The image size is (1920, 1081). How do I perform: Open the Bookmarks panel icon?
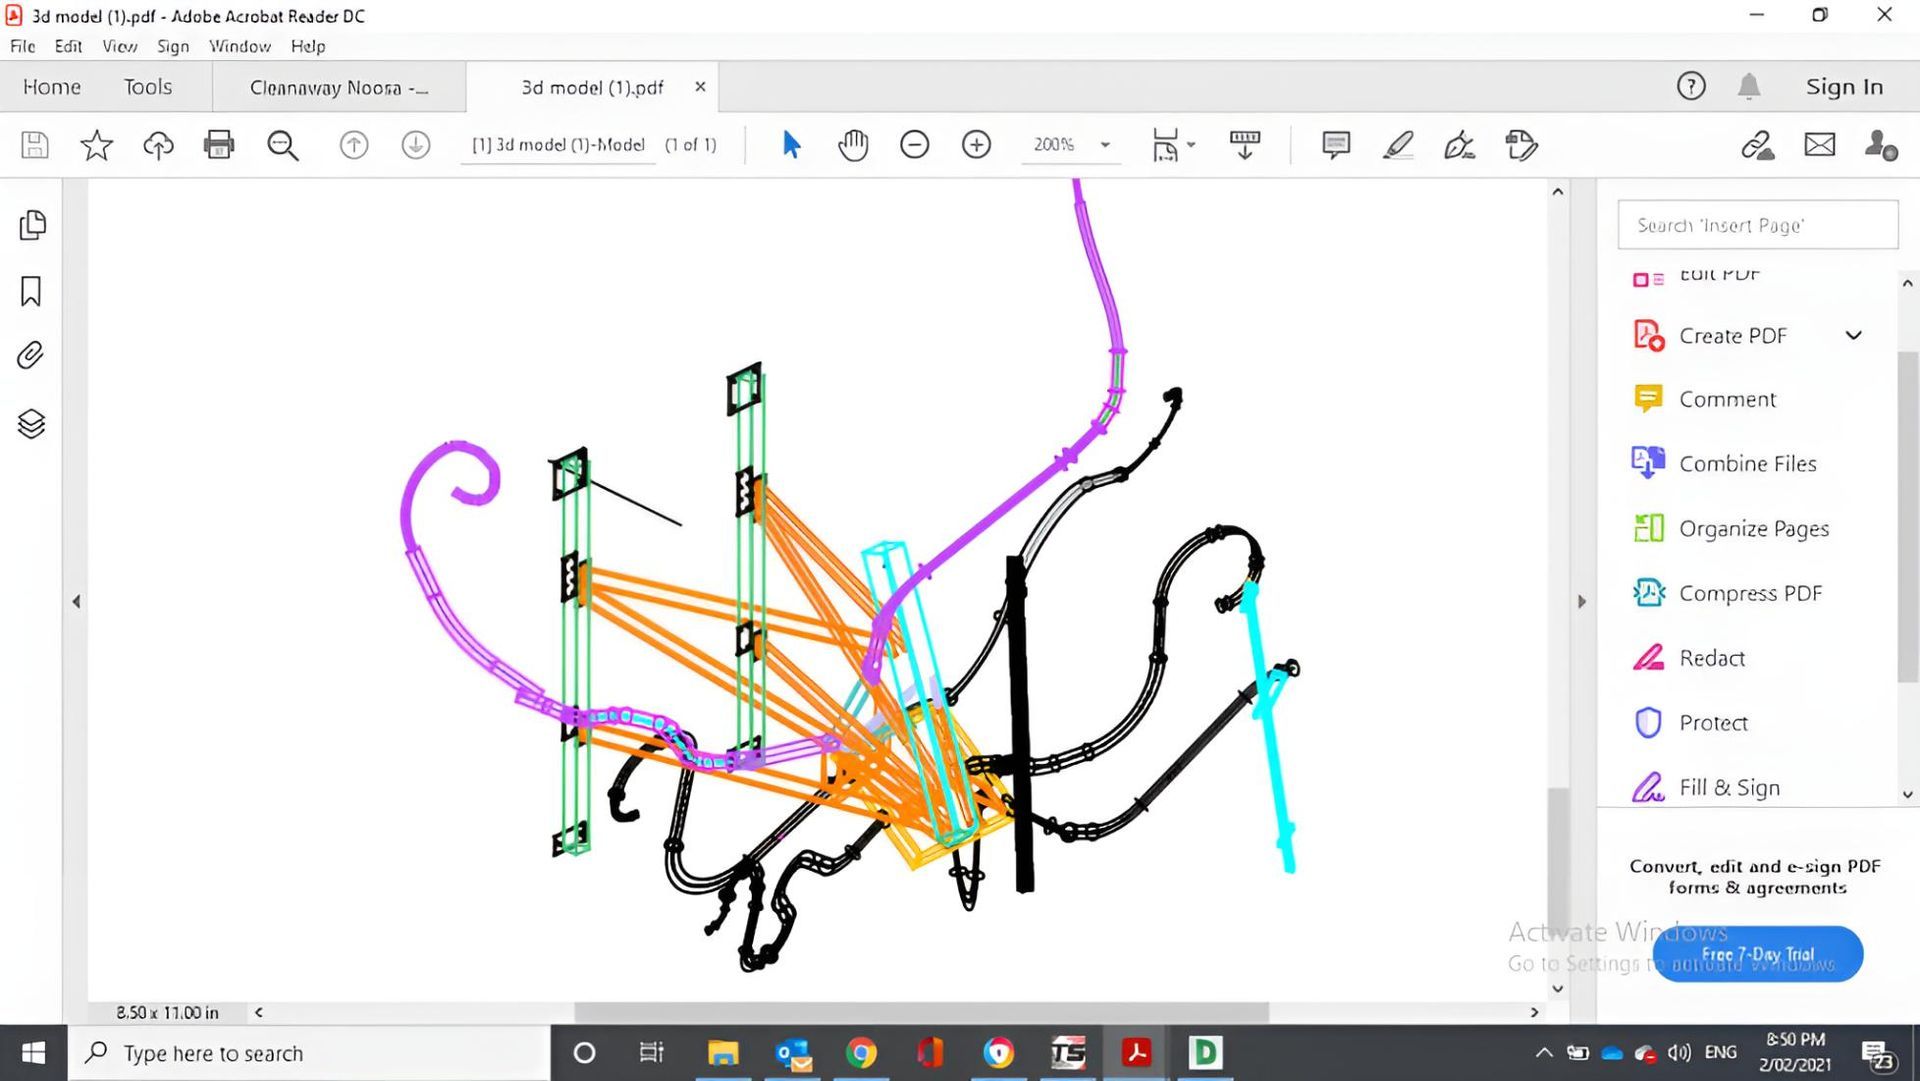pos(31,291)
